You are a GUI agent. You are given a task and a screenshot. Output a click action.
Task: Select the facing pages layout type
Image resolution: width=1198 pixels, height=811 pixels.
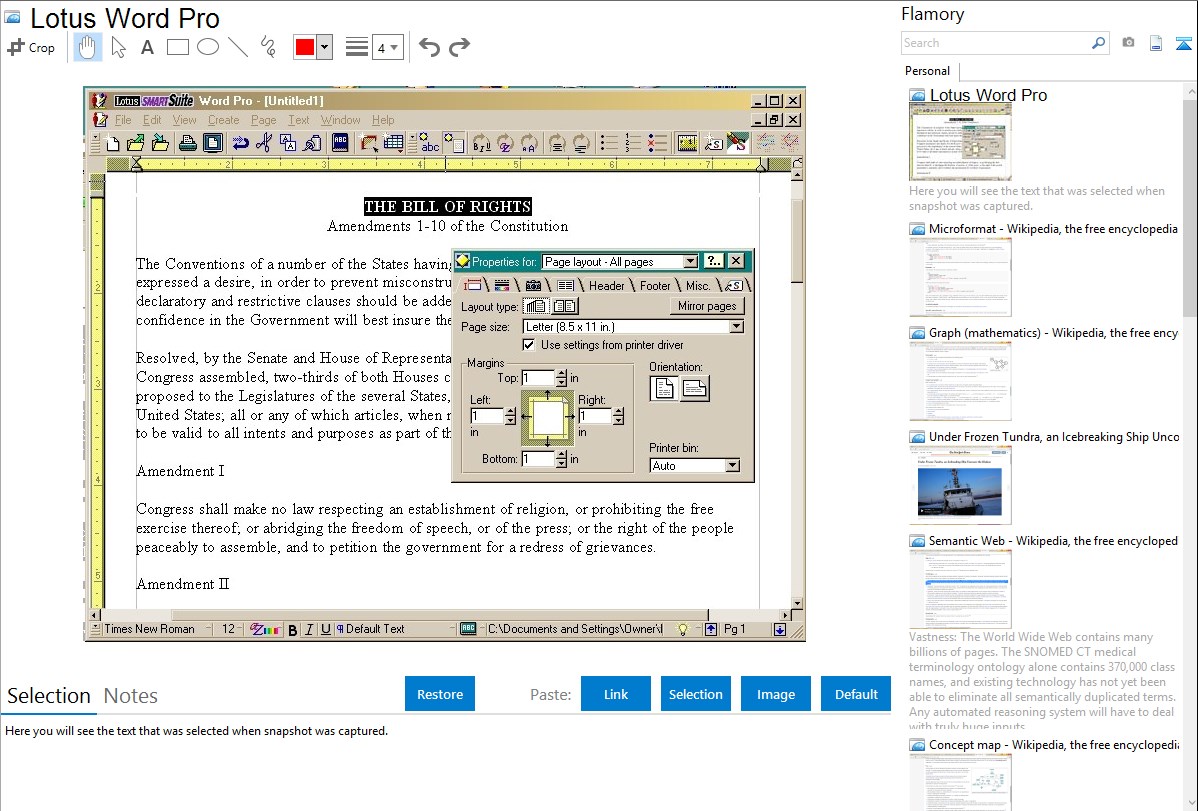(565, 307)
